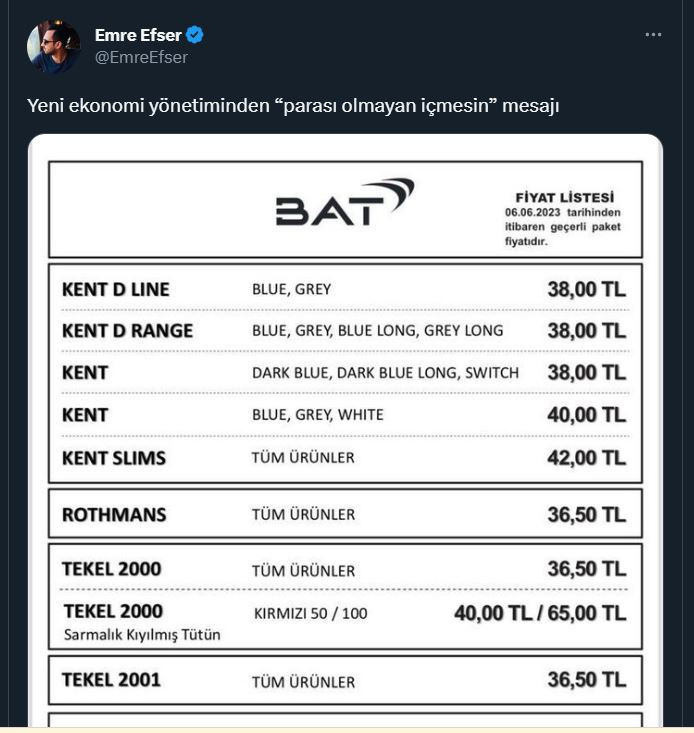Click the KENT D LINE row label
The width and height of the screenshot is (694, 733).
115,289
